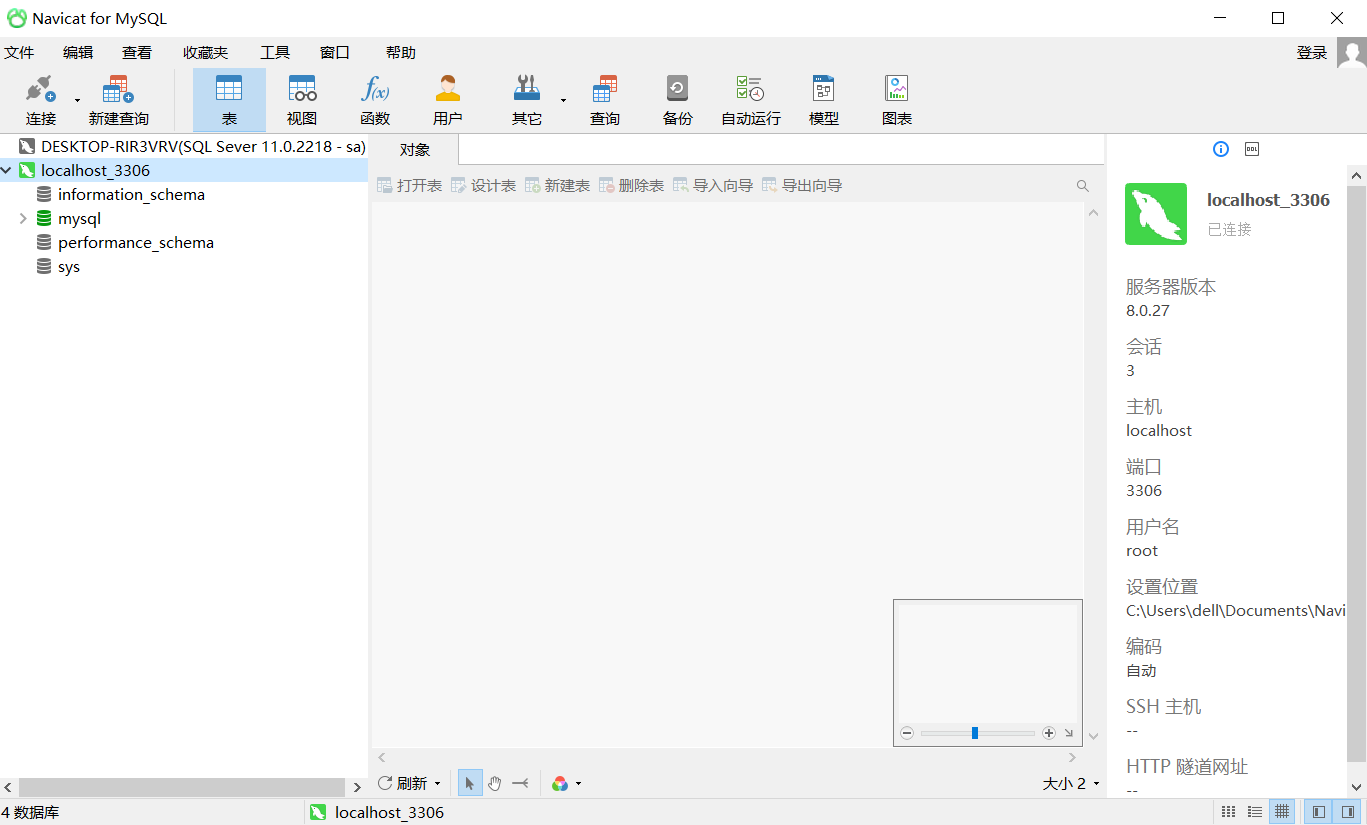
Task: Open the 用户 users section
Action: pyautogui.click(x=448, y=100)
